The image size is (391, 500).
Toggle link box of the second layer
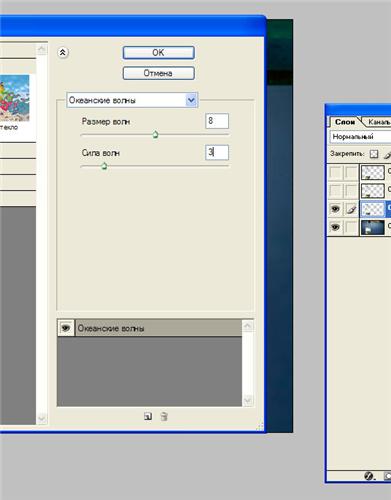tap(351, 191)
